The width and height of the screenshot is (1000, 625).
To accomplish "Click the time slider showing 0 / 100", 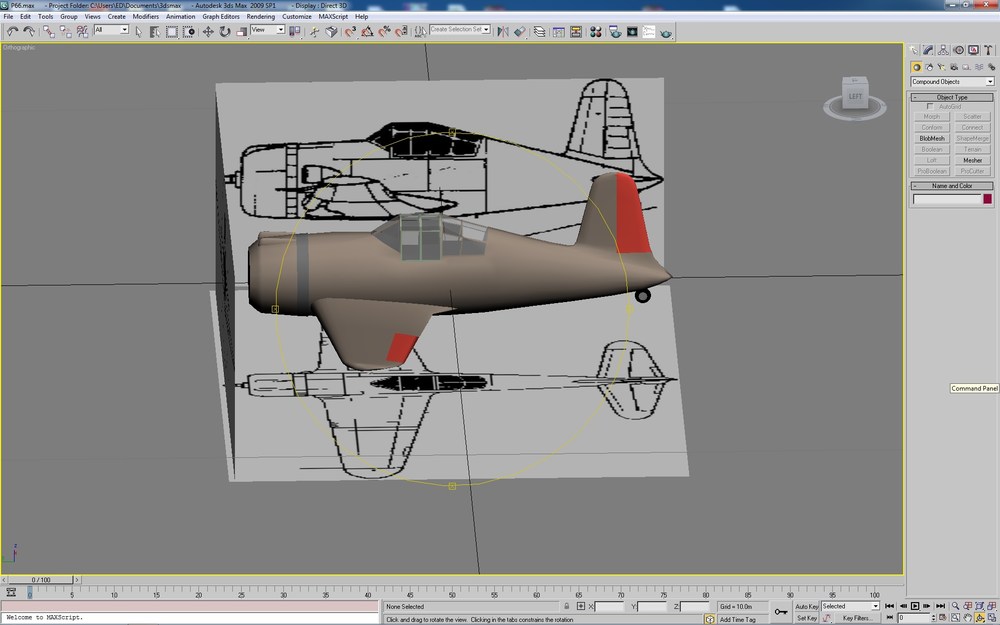I will [41, 580].
